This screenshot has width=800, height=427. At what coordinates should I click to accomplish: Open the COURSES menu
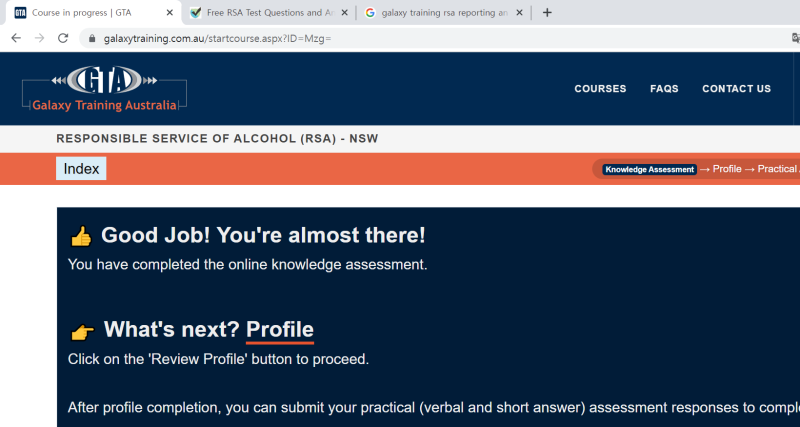click(600, 89)
